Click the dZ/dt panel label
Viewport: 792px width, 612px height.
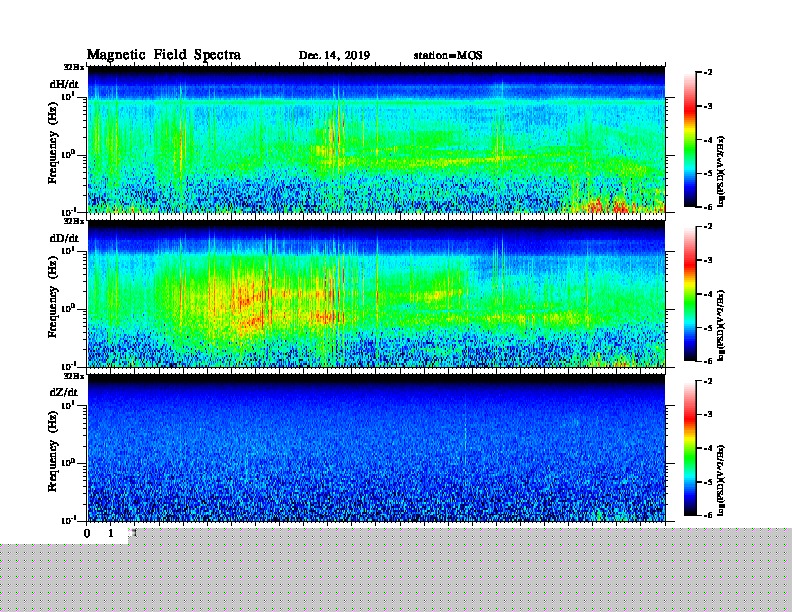(x=64, y=392)
